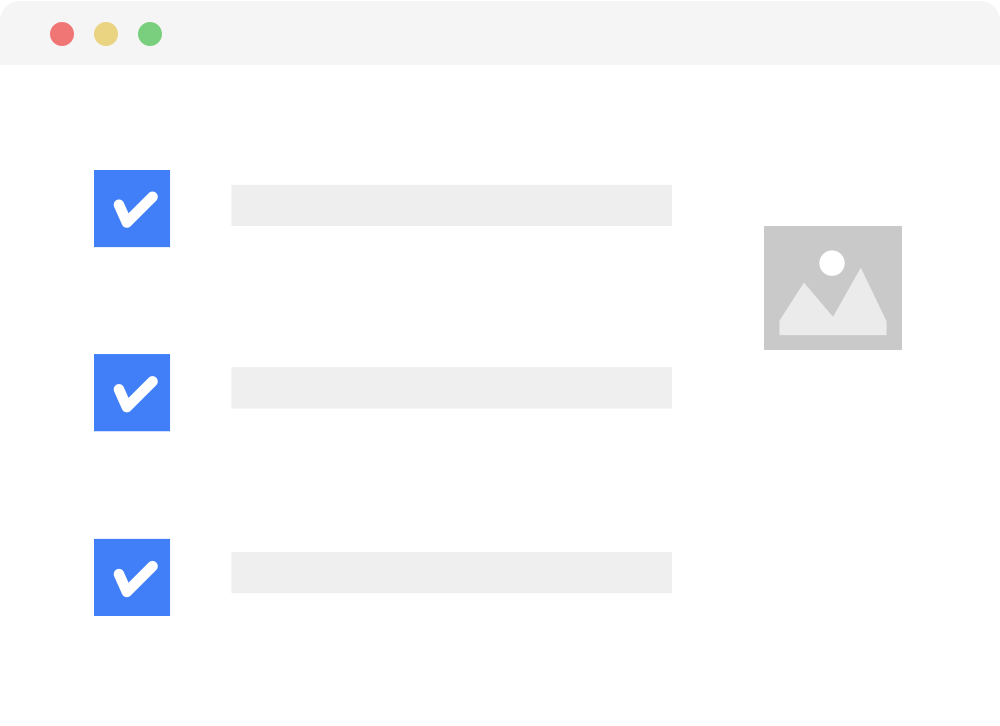Viewport: 1000px width, 726px height.
Task: Select the top gray placeholder text bar
Action: click(451, 205)
